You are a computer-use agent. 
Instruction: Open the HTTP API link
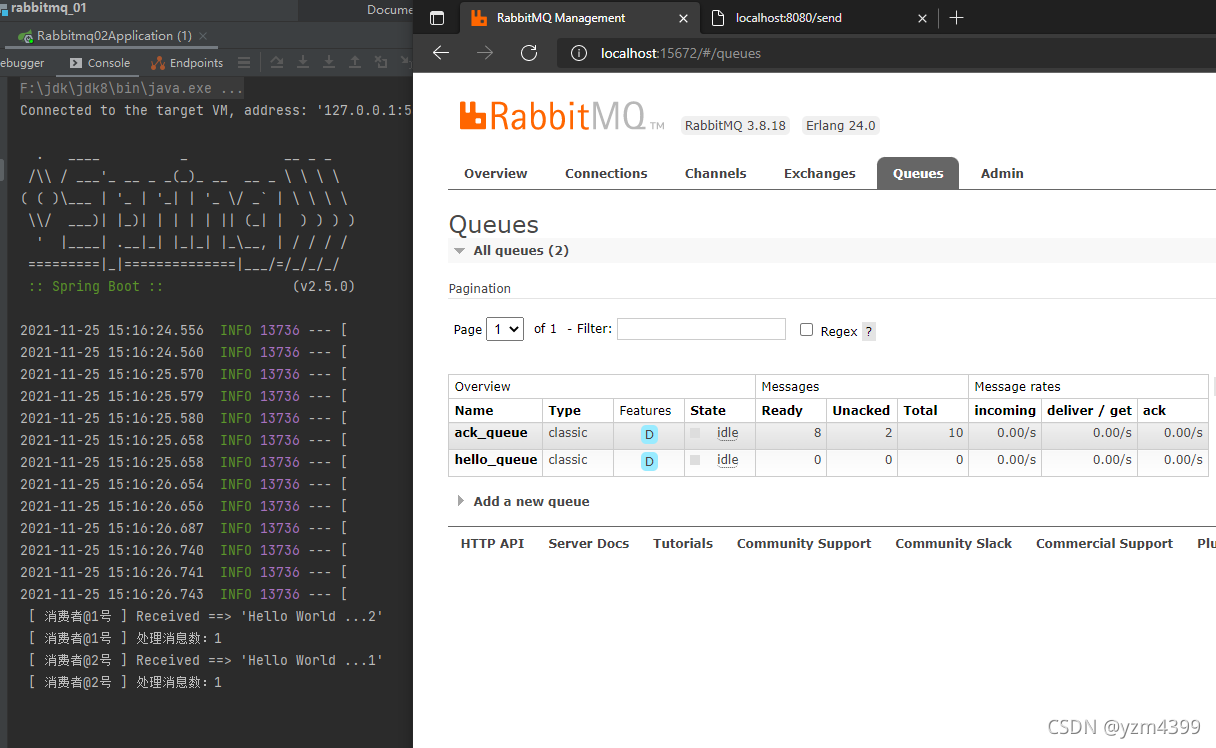pyautogui.click(x=492, y=543)
